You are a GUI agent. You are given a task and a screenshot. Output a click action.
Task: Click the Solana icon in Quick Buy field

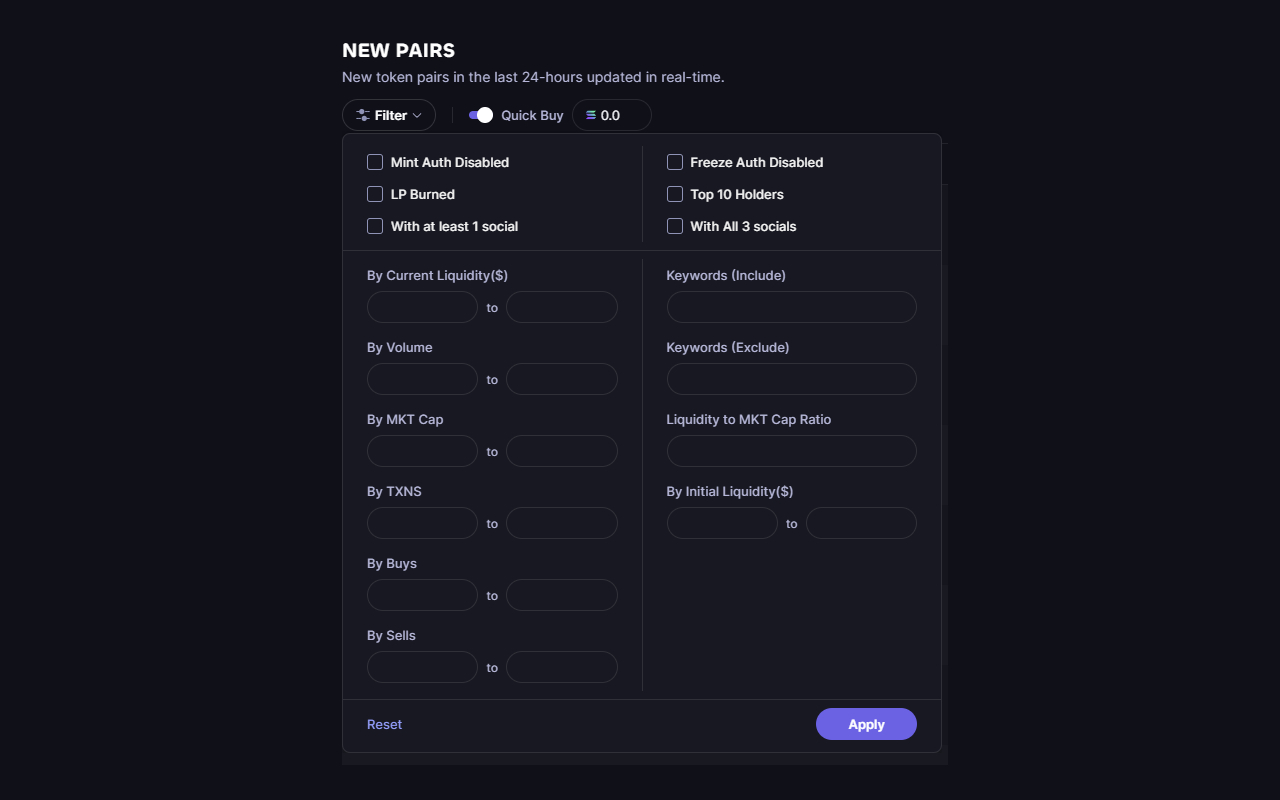(x=590, y=115)
